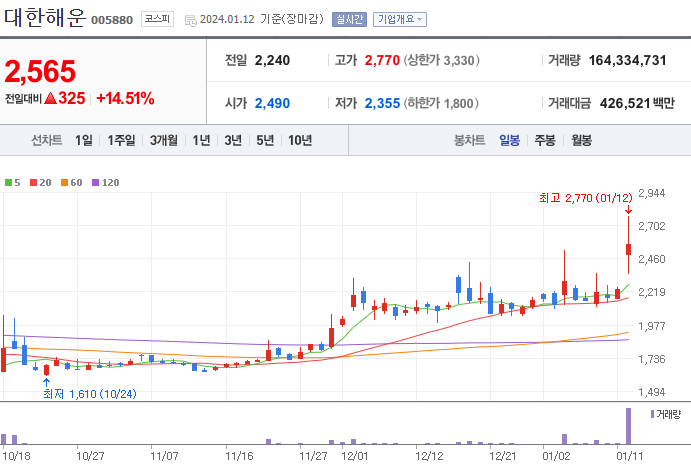Image resolution: width=691 pixels, height=475 pixels.
Task: Click the 실시간 button
Action: click(x=349, y=19)
